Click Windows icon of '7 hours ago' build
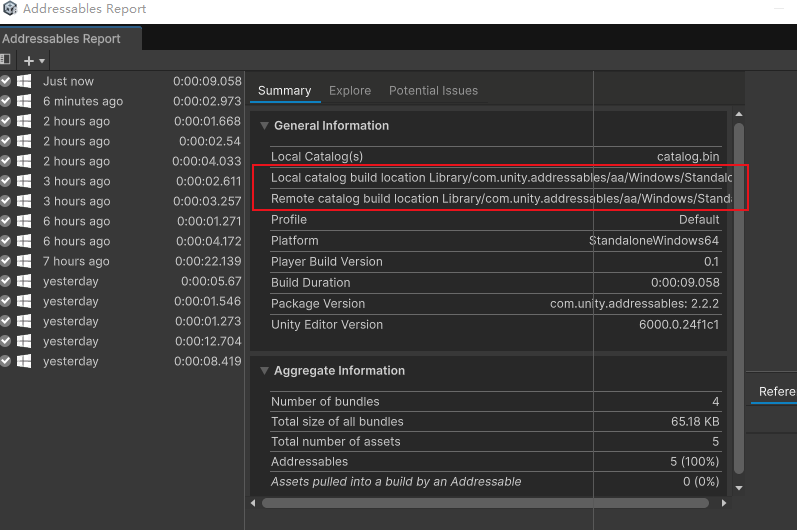Viewport: 797px width, 530px height. coord(24,261)
